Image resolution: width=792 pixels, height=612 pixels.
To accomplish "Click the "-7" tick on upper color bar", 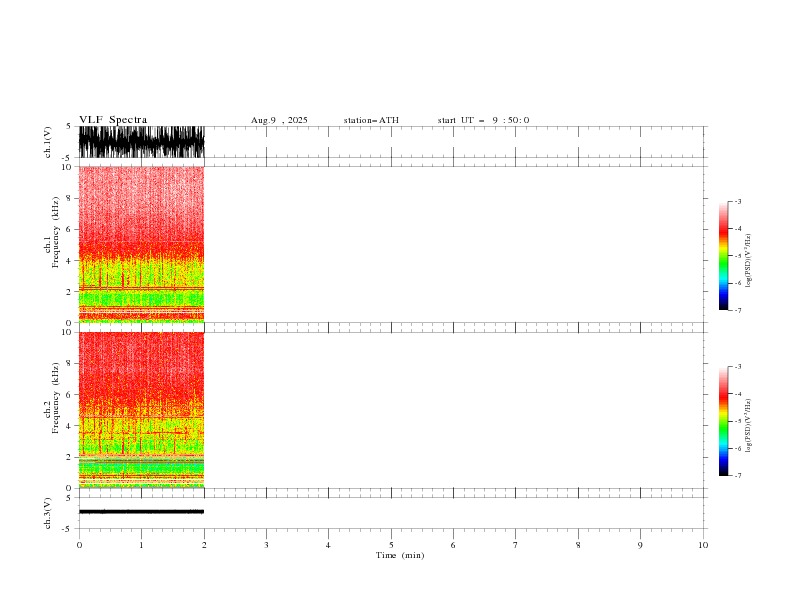I will [738, 310].
